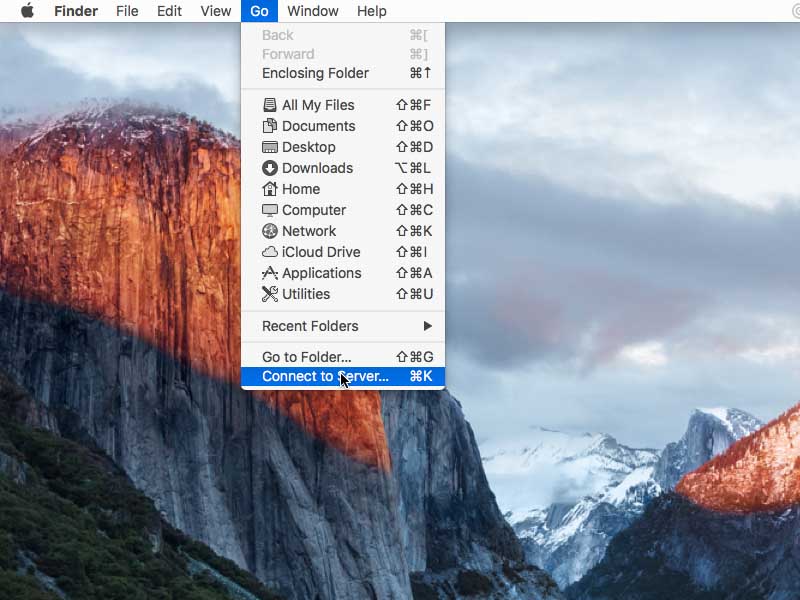Click the Computer monitor icon
Image resolution: width=800 pixels, height=600 pixels.
coord(269,210)
